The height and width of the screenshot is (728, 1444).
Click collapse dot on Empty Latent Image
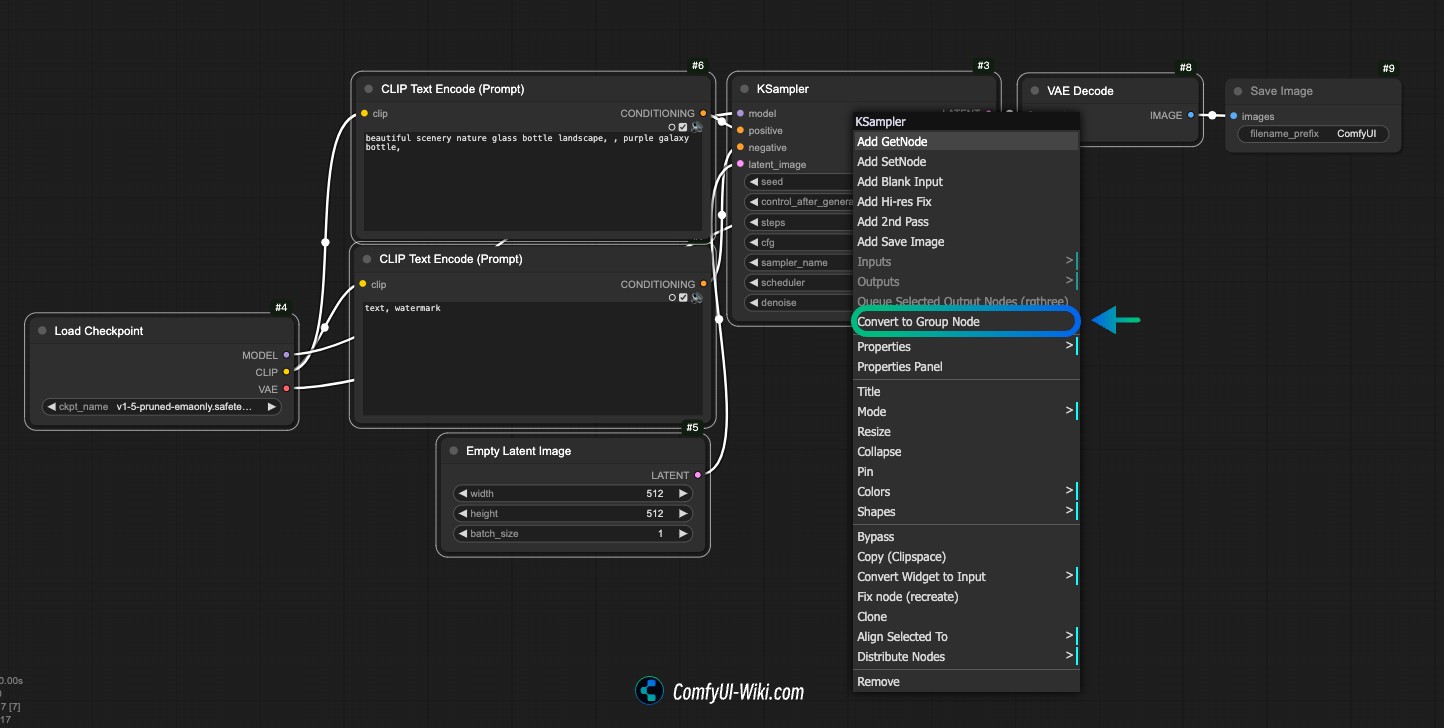click(454, 451)
